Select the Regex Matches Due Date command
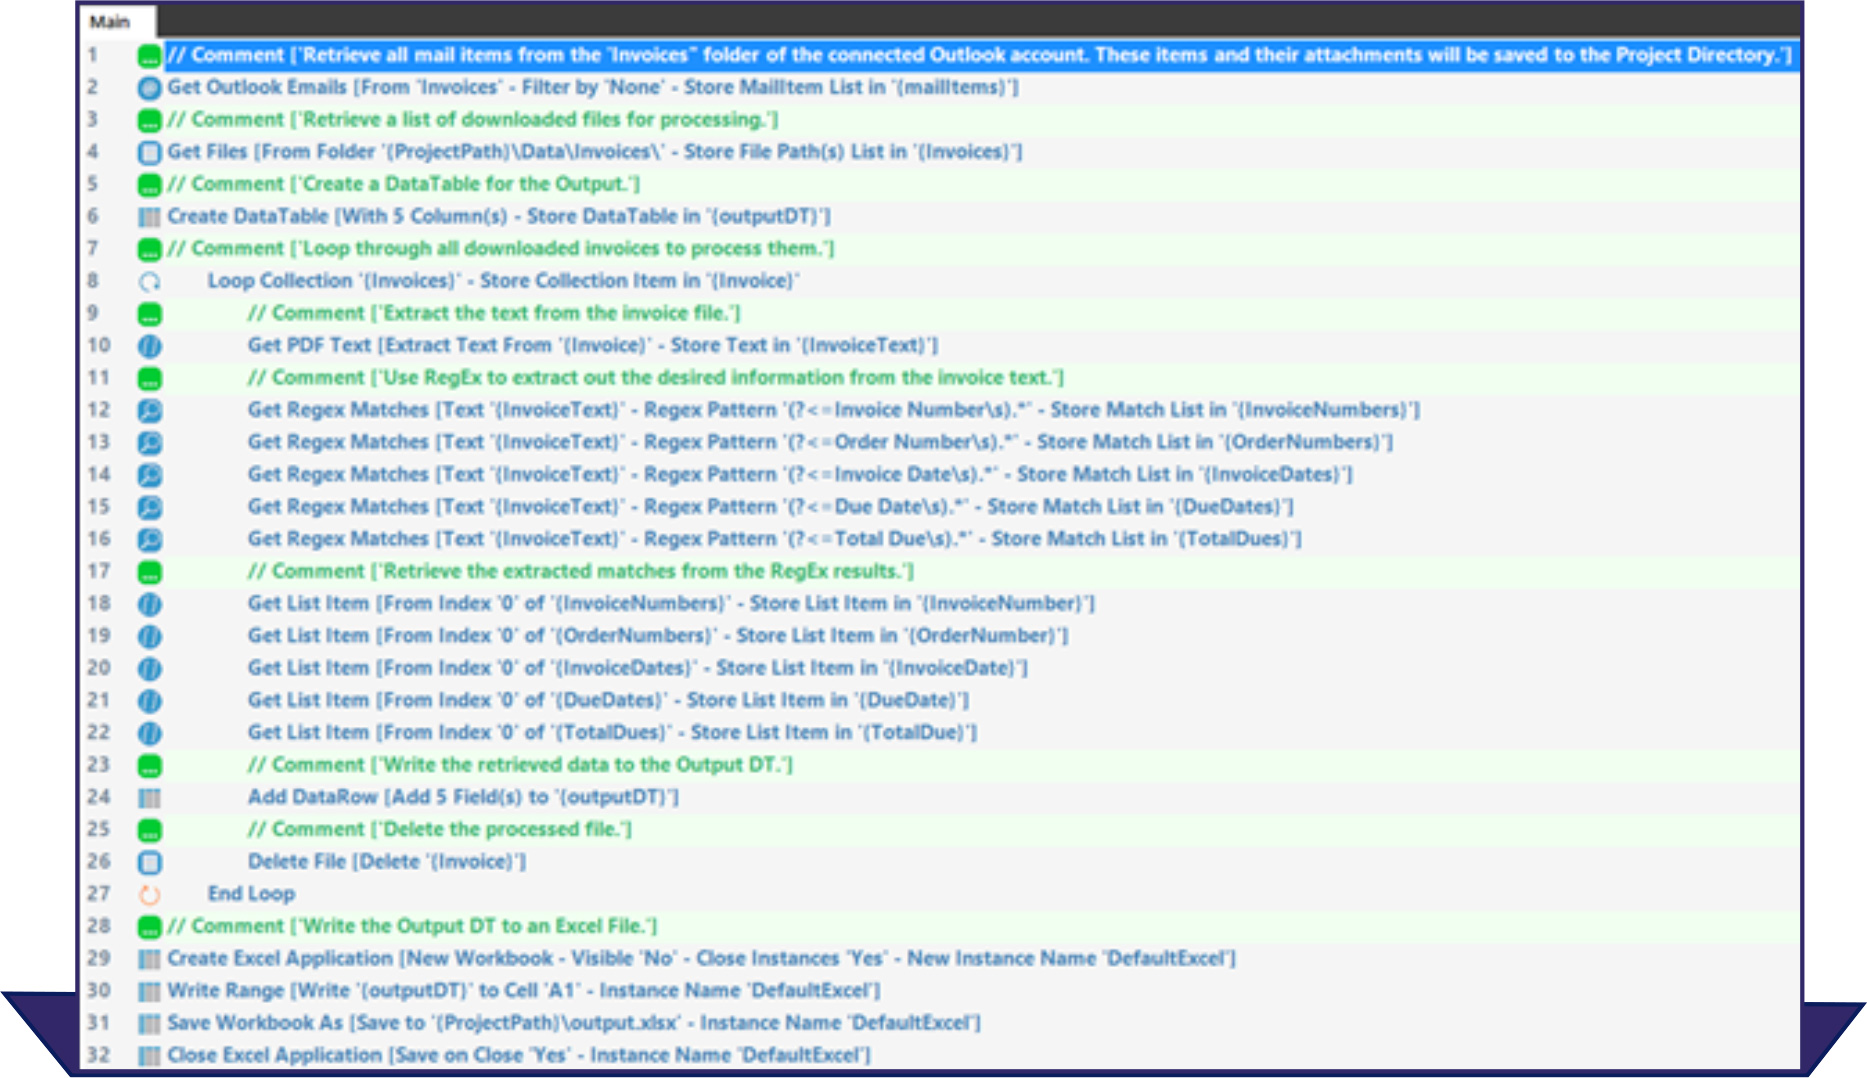Screen dimensions: 1867x1078 point(769,506)
